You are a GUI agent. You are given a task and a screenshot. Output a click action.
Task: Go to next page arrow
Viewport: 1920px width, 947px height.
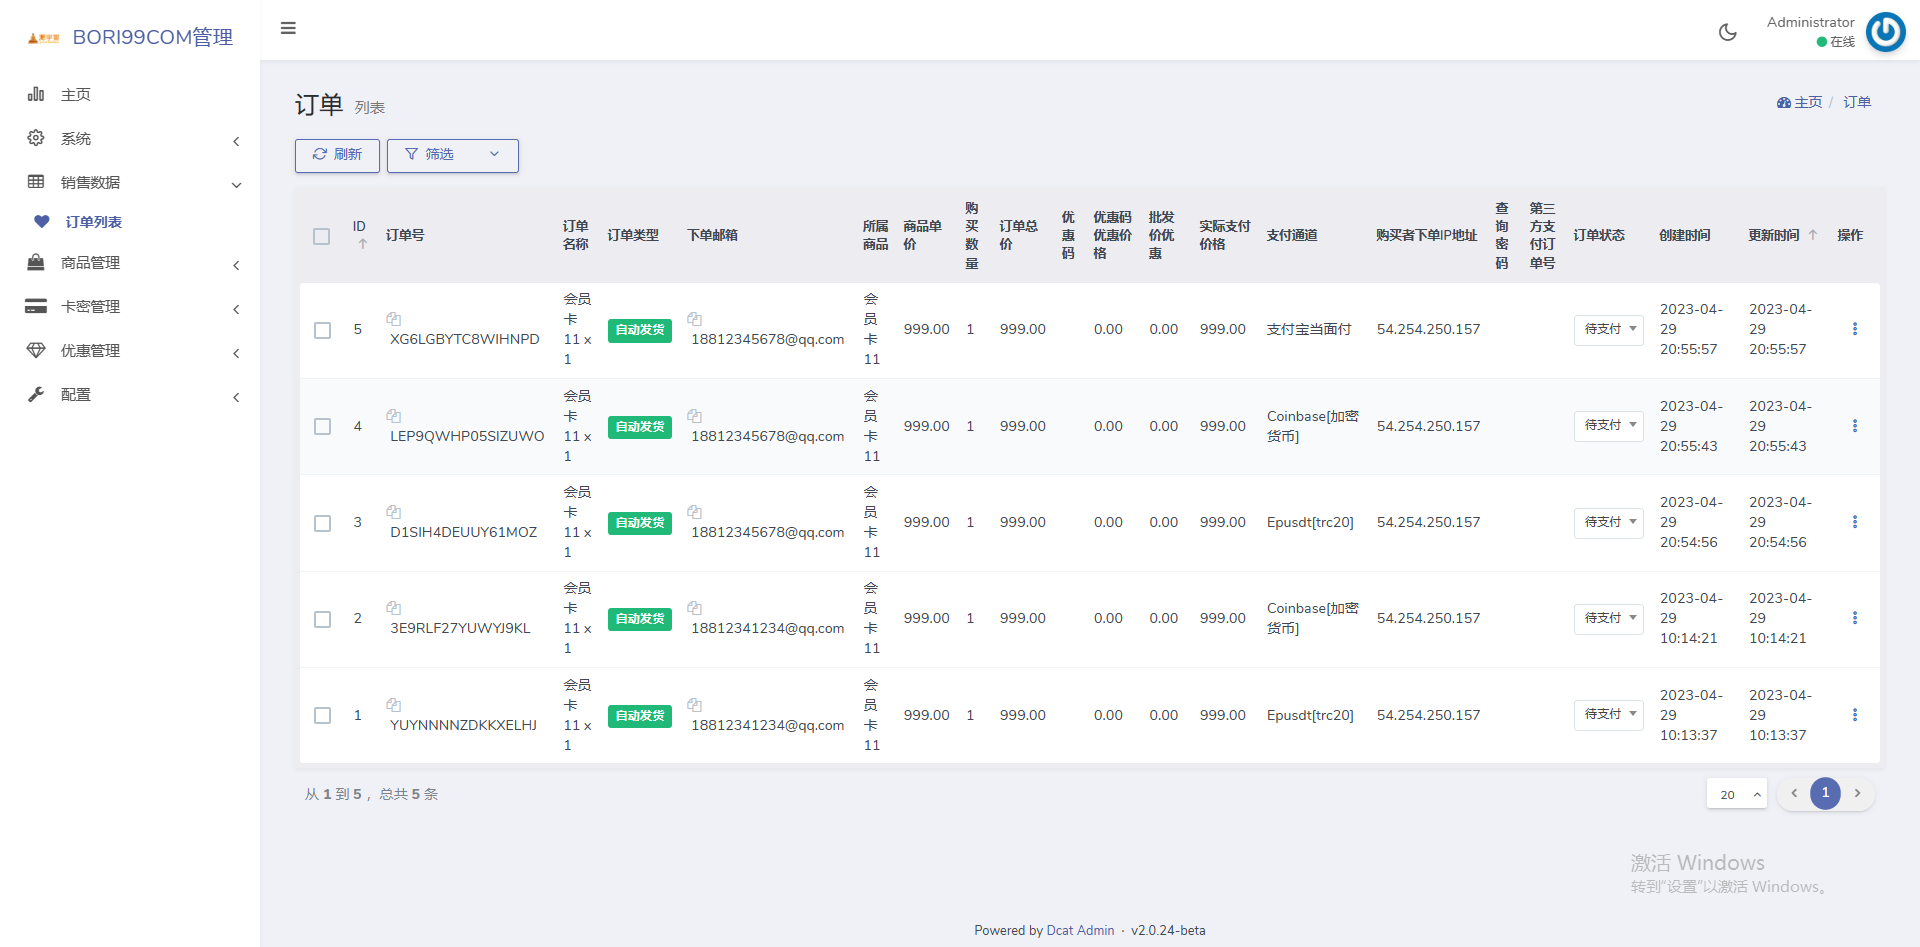click(1857, 793)
